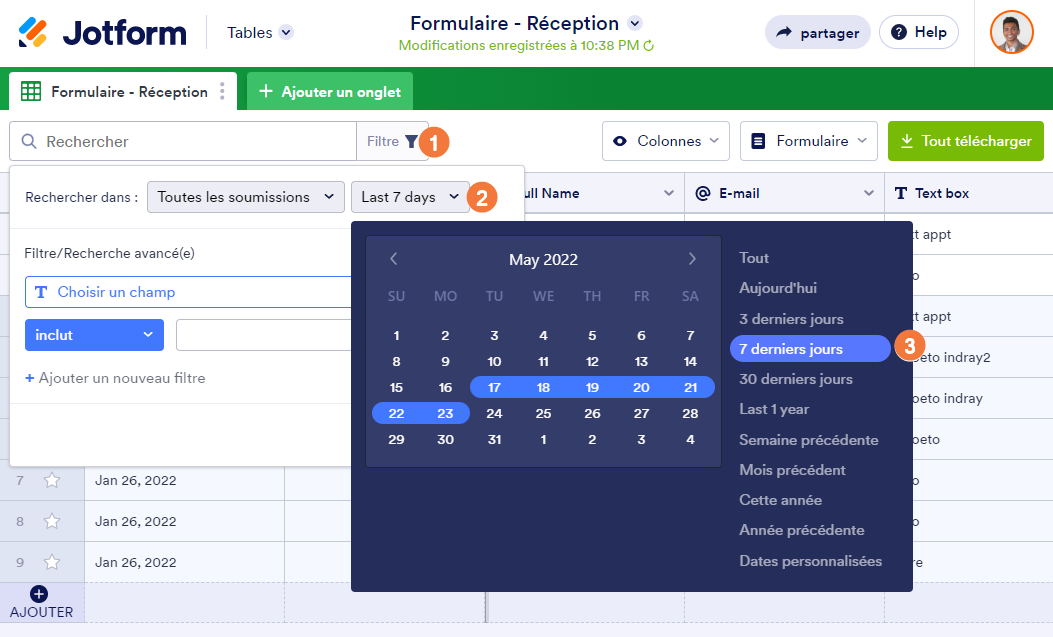
Task: Click the AJOUTER plus row icon
Action: pos(40,595)
